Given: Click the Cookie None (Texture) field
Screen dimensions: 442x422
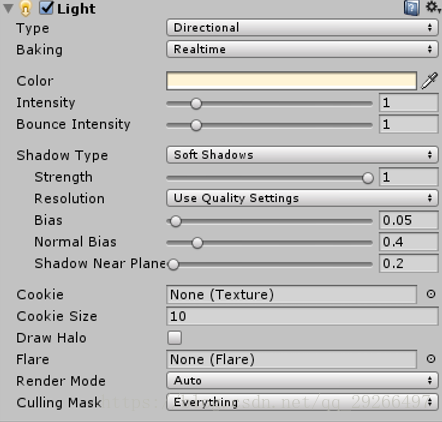Looking at the screenshot, I should click(291, 295).
